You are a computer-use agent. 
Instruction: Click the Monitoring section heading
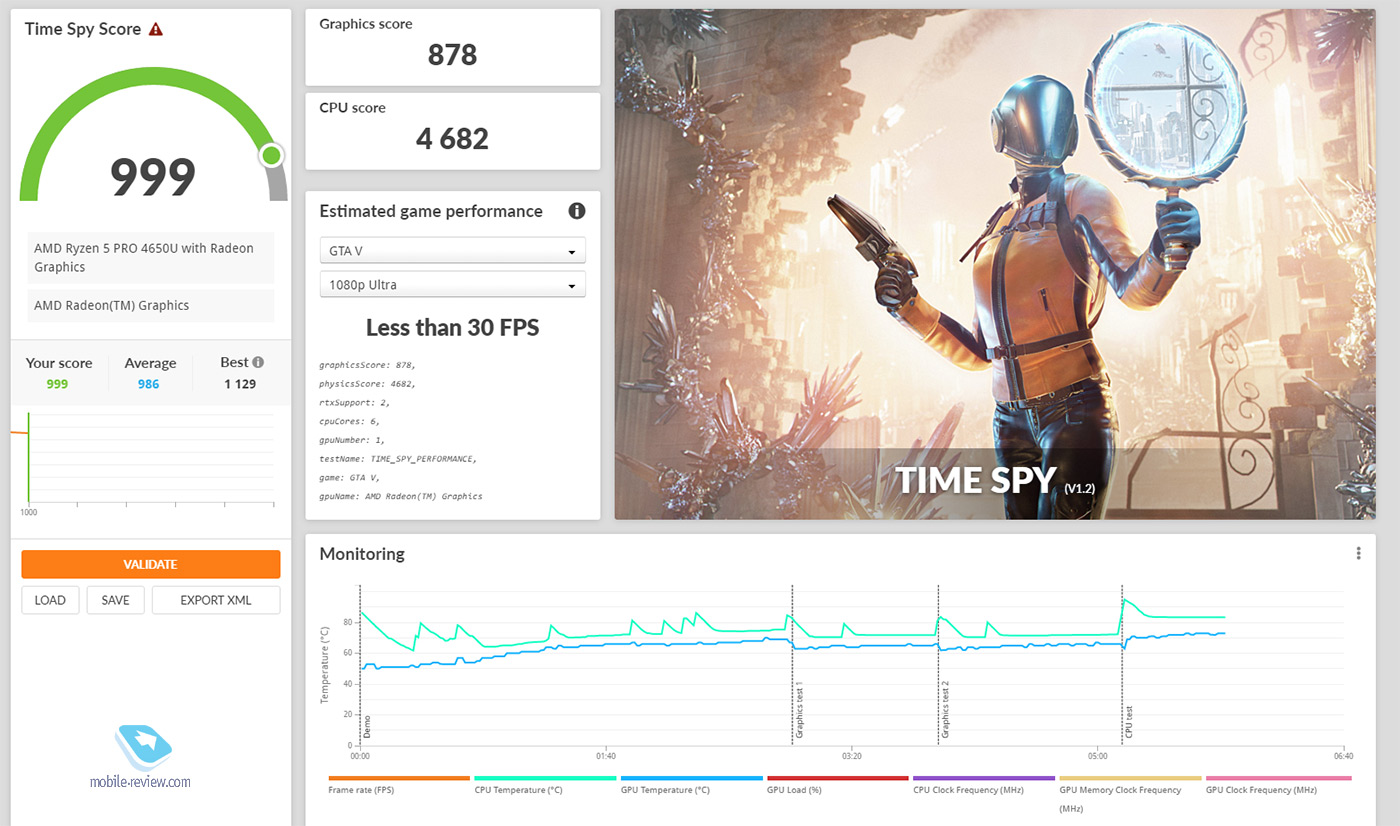pos(362,553)
